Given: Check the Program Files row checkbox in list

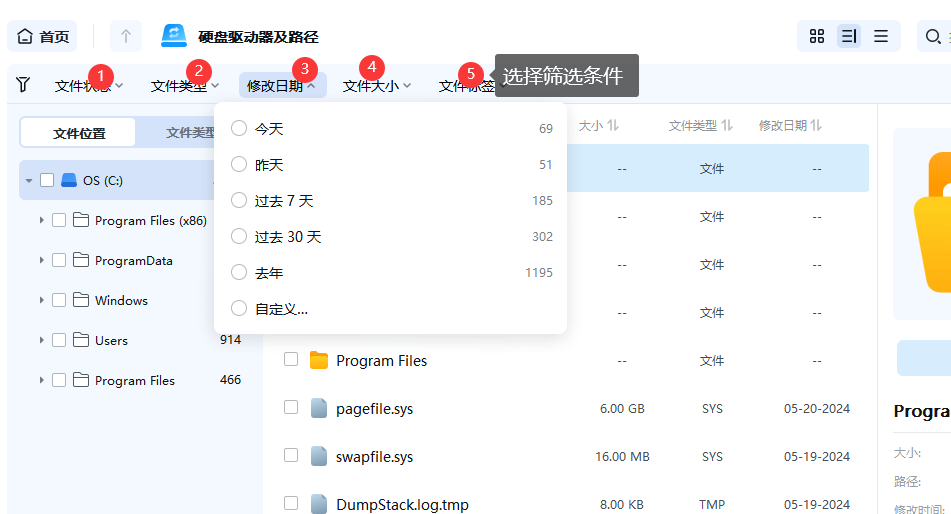Looking at the screenshot, I should click(x=291, y=359).
